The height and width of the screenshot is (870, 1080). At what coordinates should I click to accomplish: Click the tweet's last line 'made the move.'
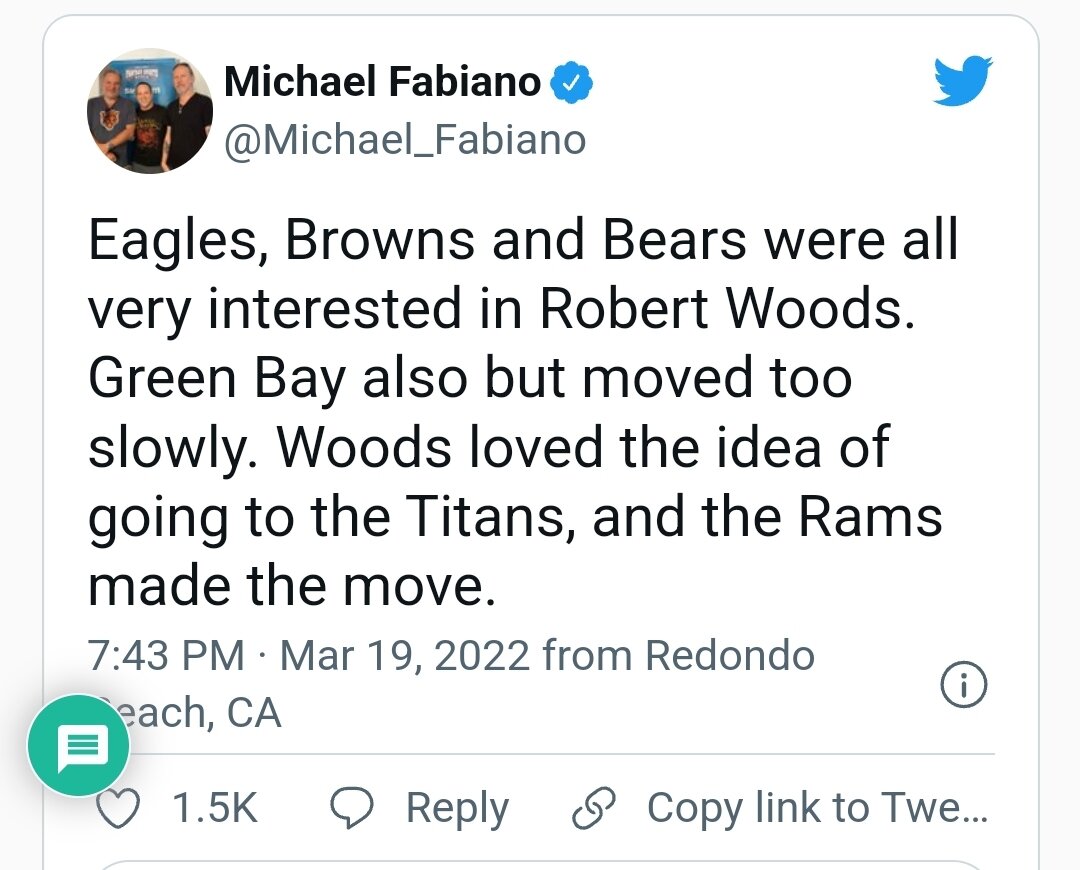pos(292,588)
